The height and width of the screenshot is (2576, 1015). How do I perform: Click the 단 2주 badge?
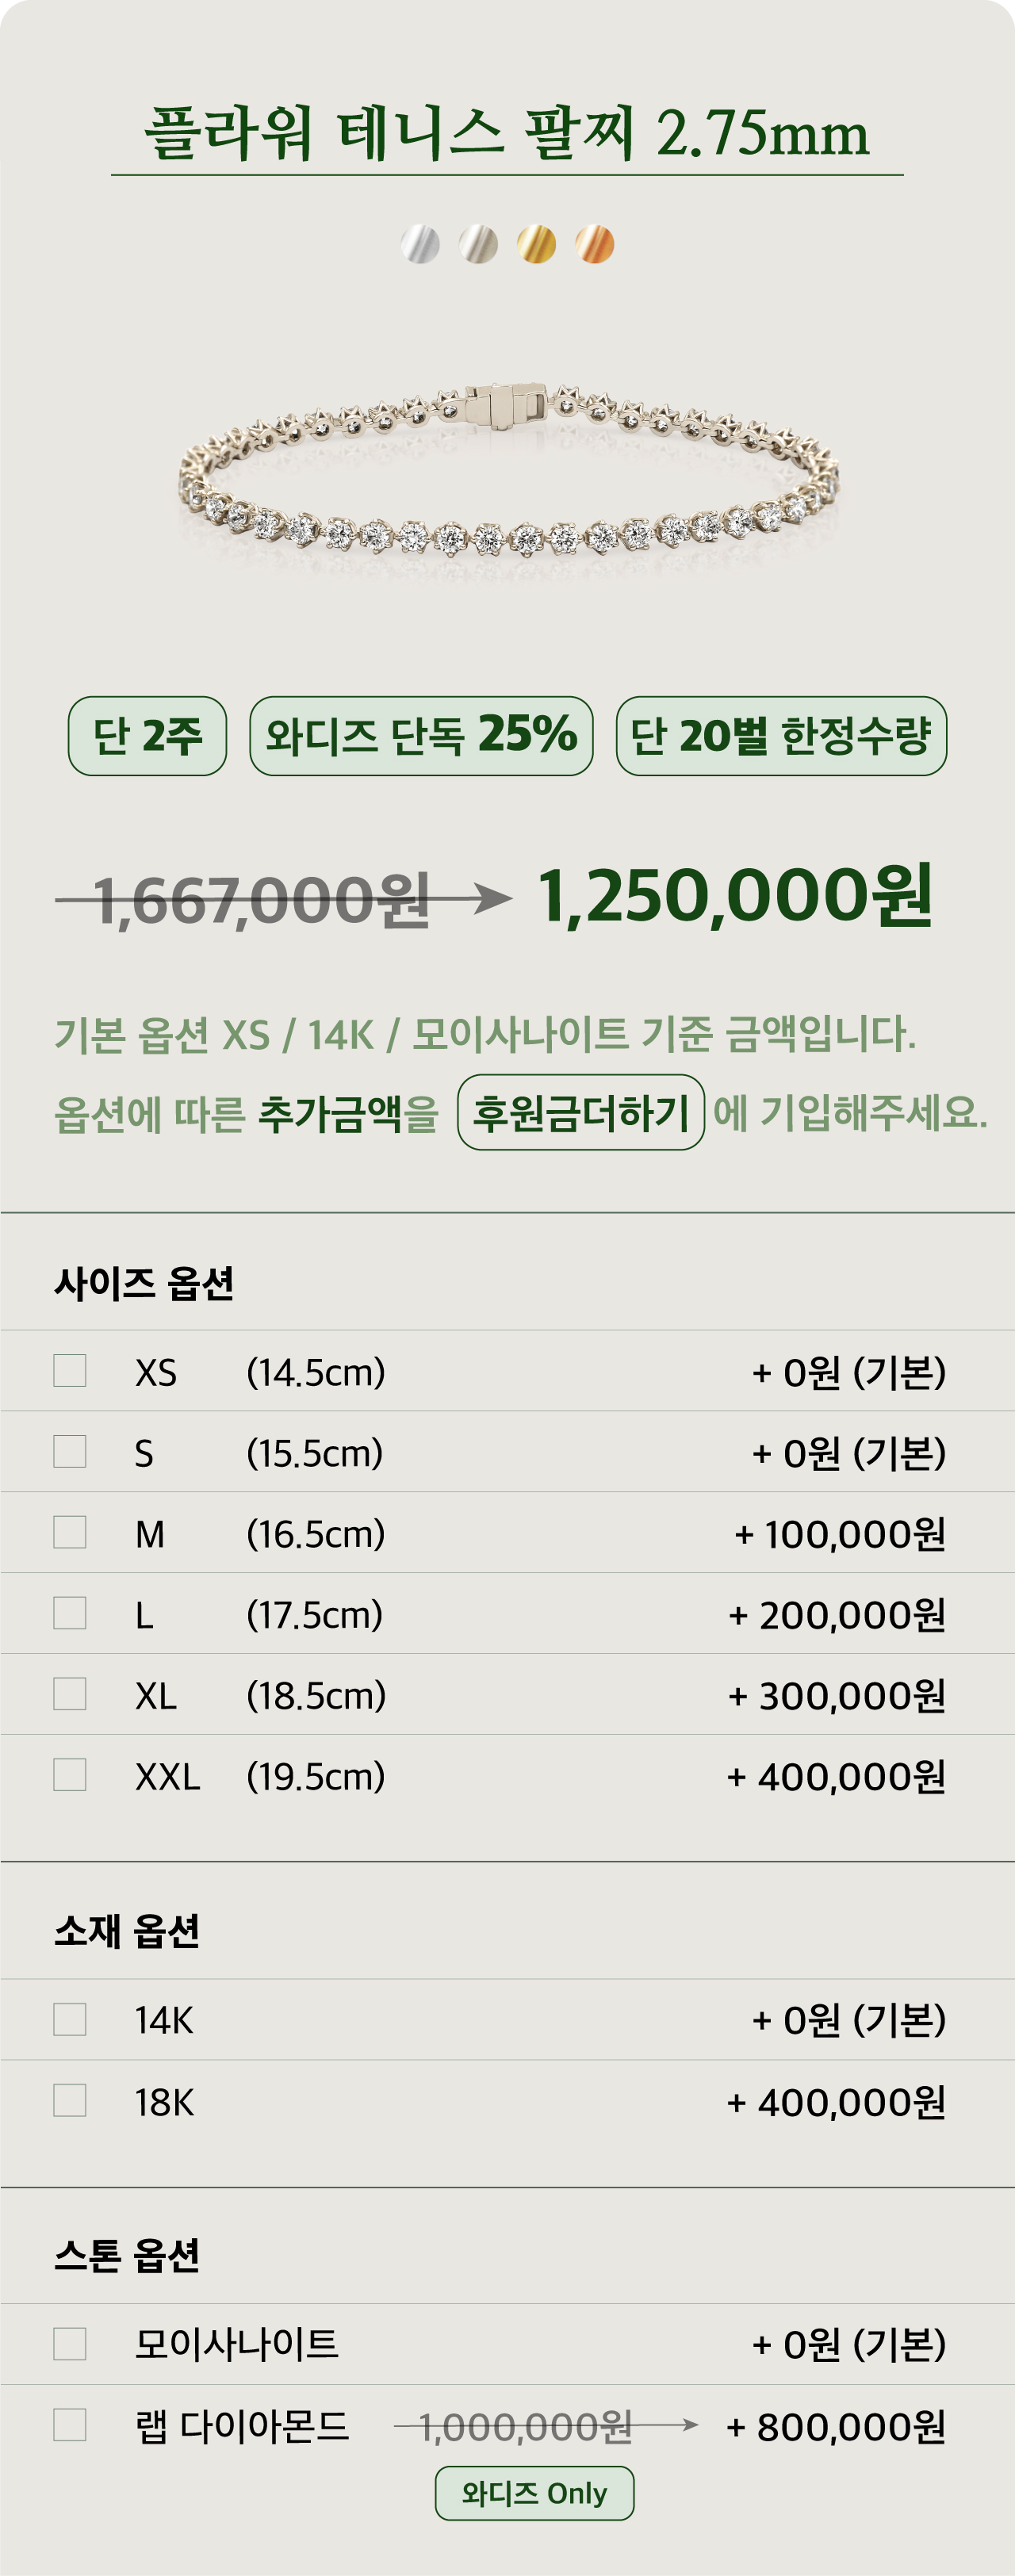[147, 736]
